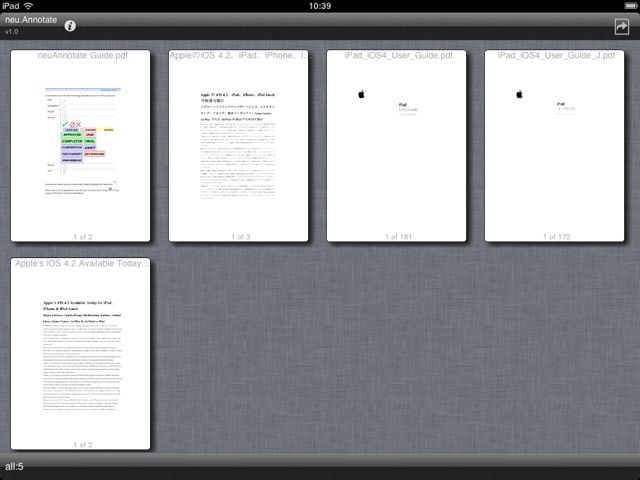Click the '1 of 181' page indicator
640x480 pixels.
coord(398,237)
